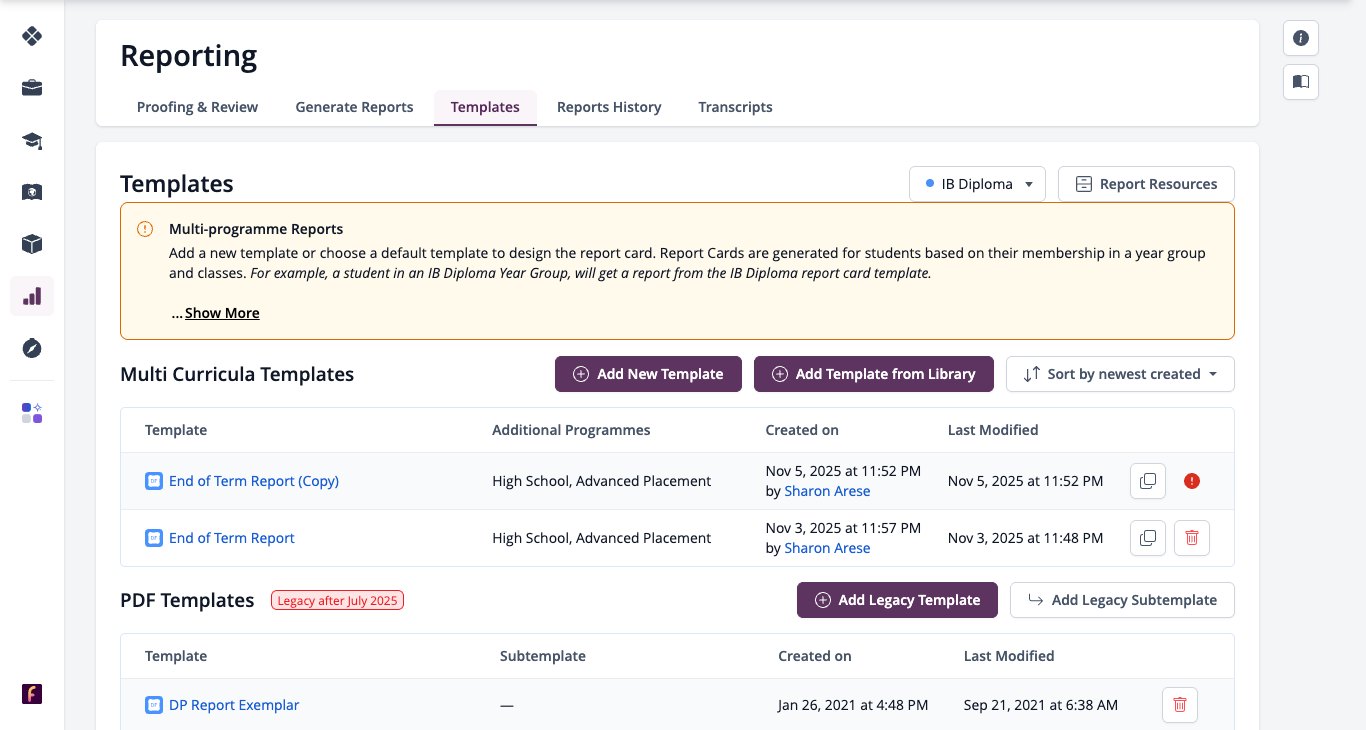The width and height of the screenshot is (1366, 730).
Task: Open the book guide icon
Action: click(1301, 82)
